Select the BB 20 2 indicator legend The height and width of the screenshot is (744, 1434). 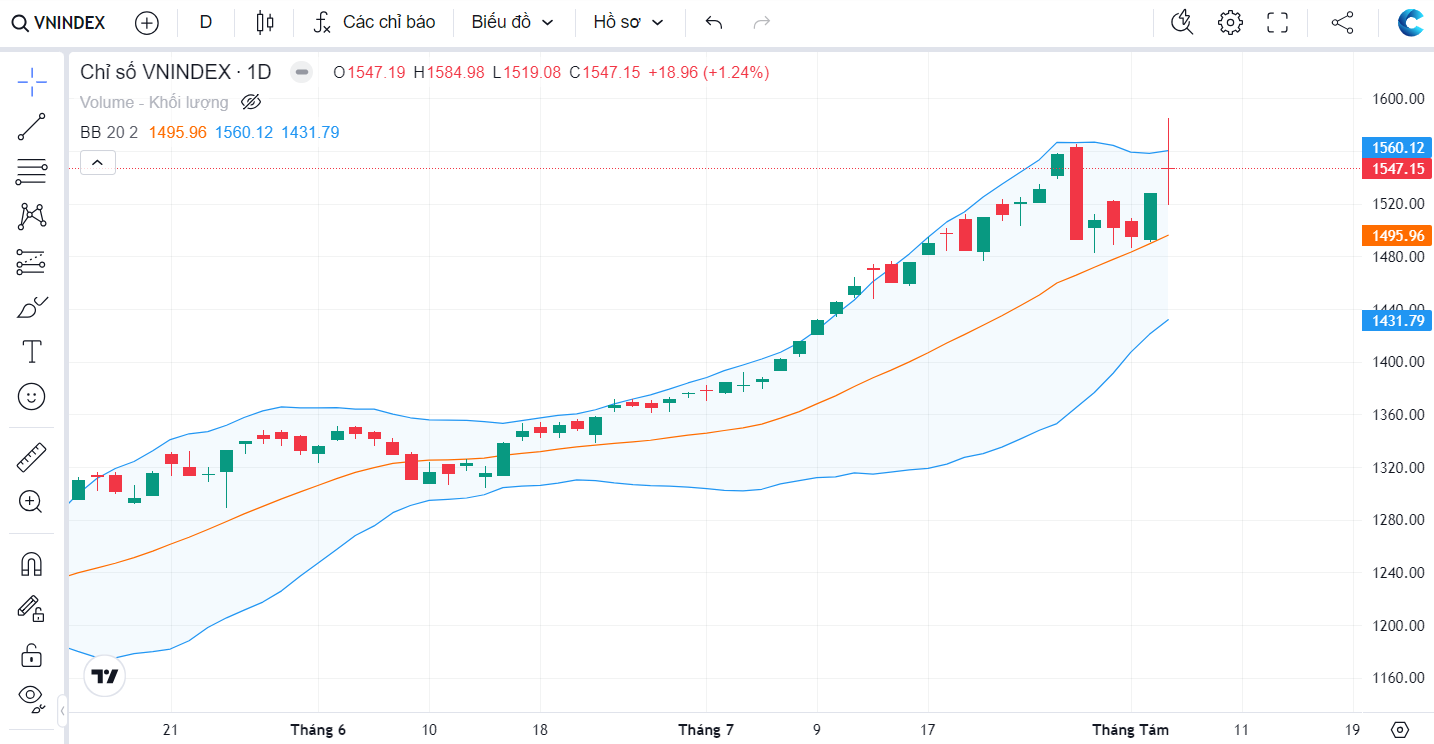(x=109, y=132)
